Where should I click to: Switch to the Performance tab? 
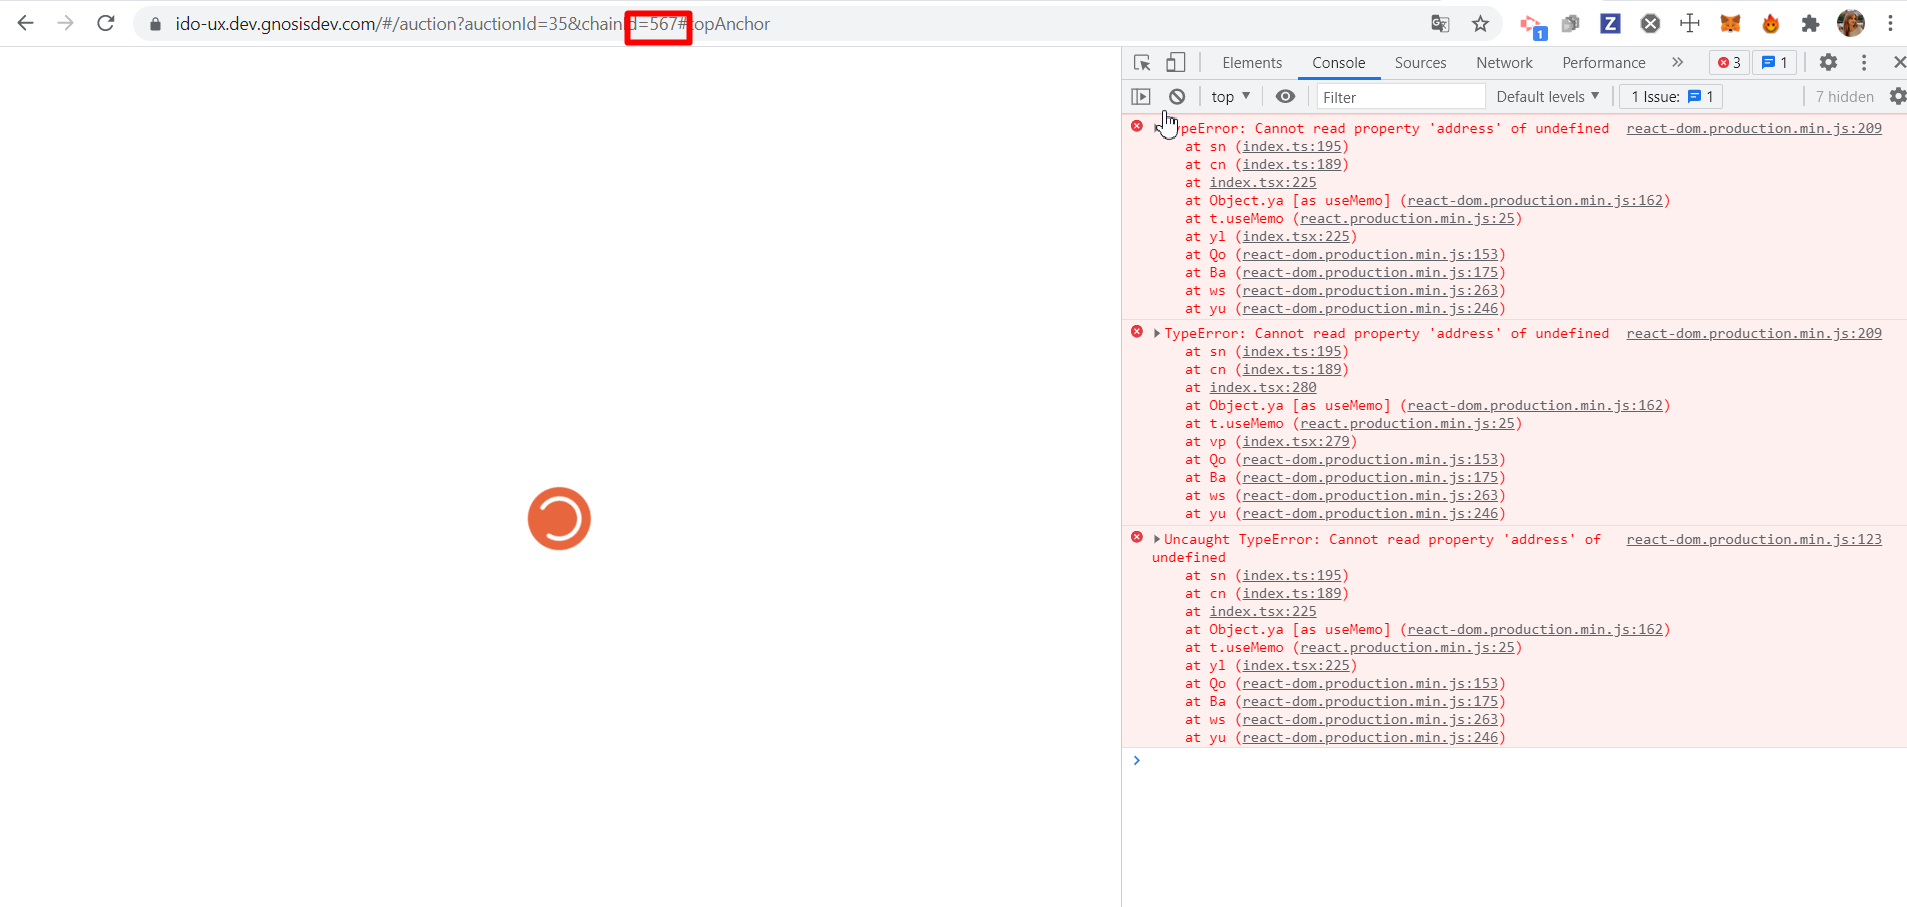click(1604, 62)
